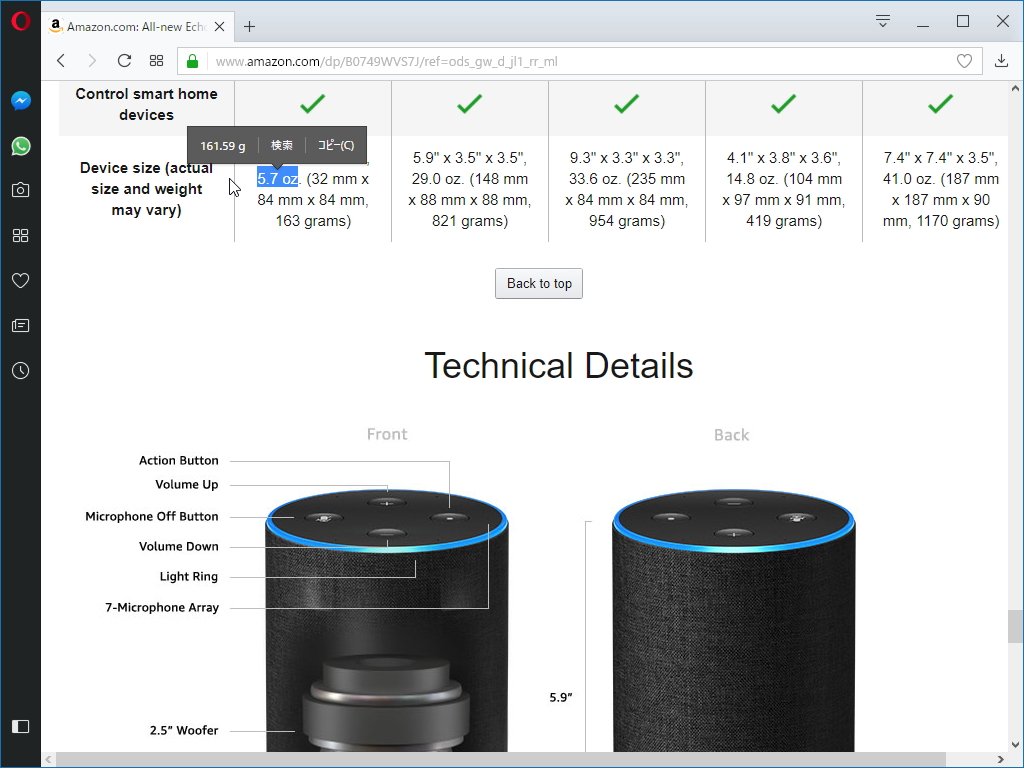Click the scroll right arrow
The width and height of the screenshot is (1024, 768).
coord(1000,760)
